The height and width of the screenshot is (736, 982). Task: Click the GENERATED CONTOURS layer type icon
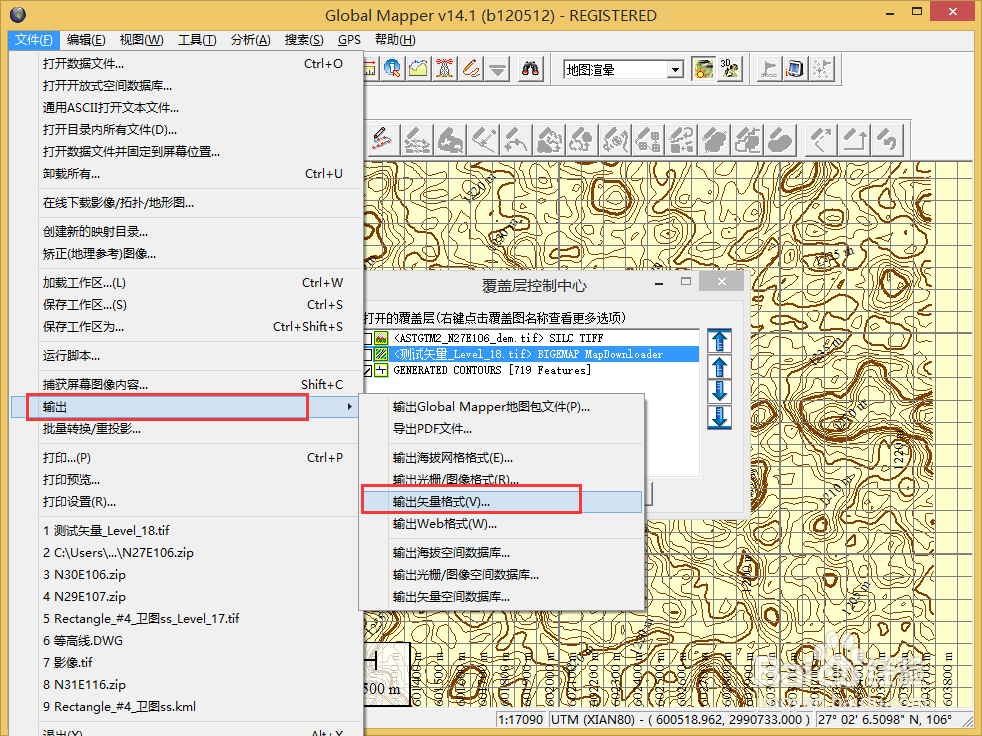point(381,370)
